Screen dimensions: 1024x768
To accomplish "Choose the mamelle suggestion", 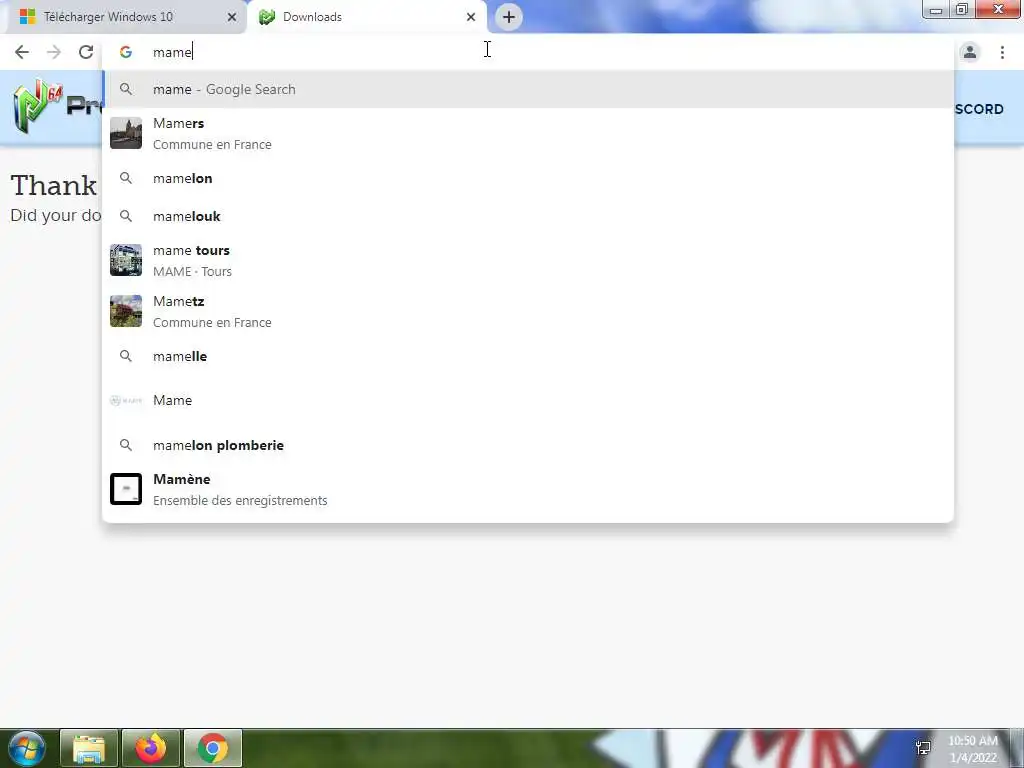I will (528, 357).
